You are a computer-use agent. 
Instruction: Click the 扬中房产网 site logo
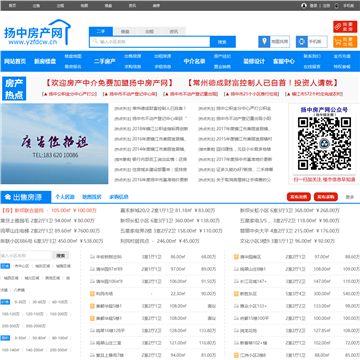coord(37,32)
